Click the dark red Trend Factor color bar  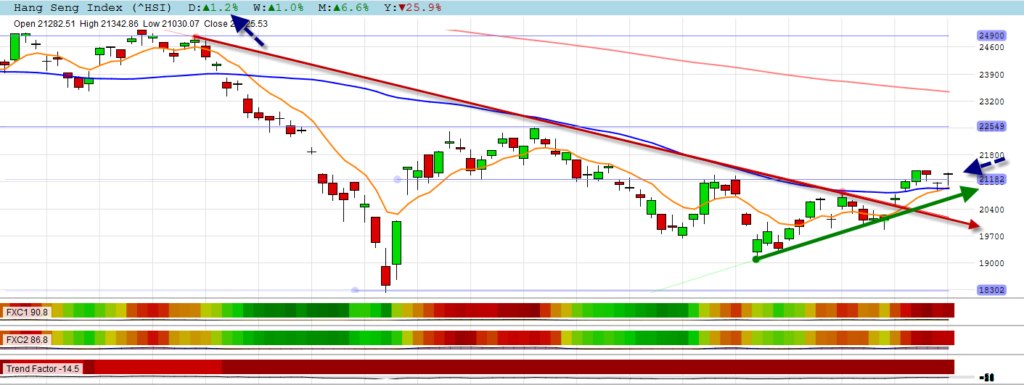pos(588,367)
